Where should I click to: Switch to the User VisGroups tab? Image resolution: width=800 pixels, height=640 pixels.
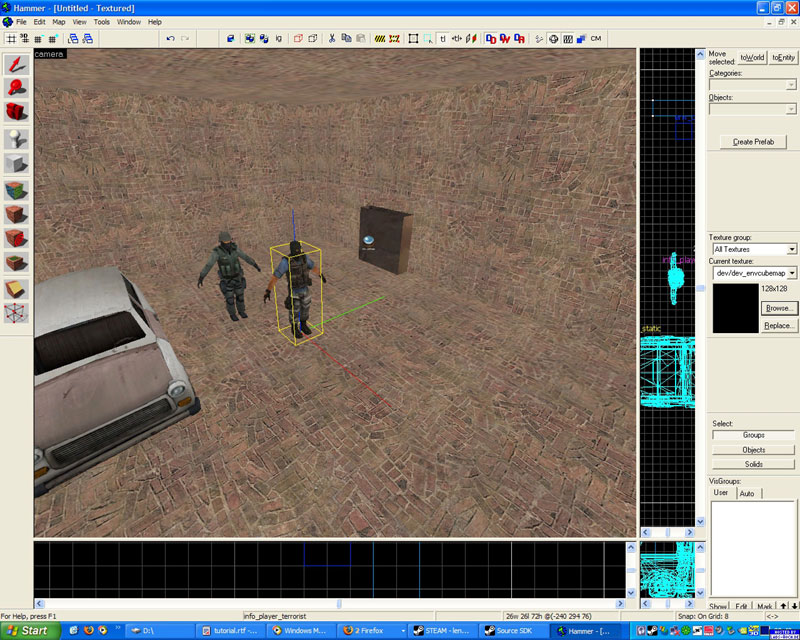[x=721, y=493]
